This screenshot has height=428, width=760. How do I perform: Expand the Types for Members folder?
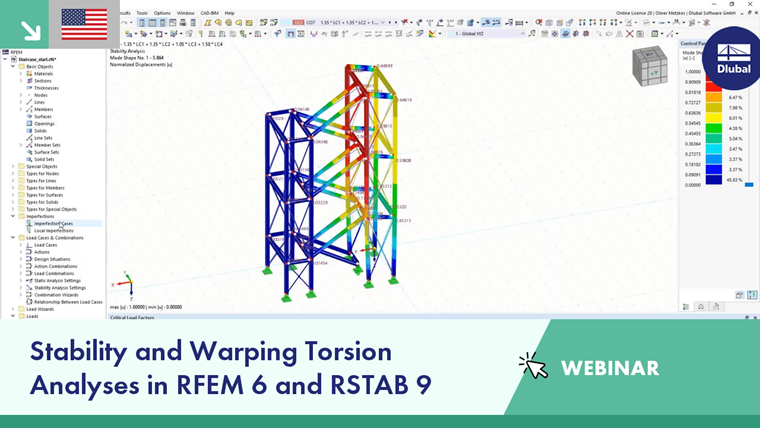13,188
